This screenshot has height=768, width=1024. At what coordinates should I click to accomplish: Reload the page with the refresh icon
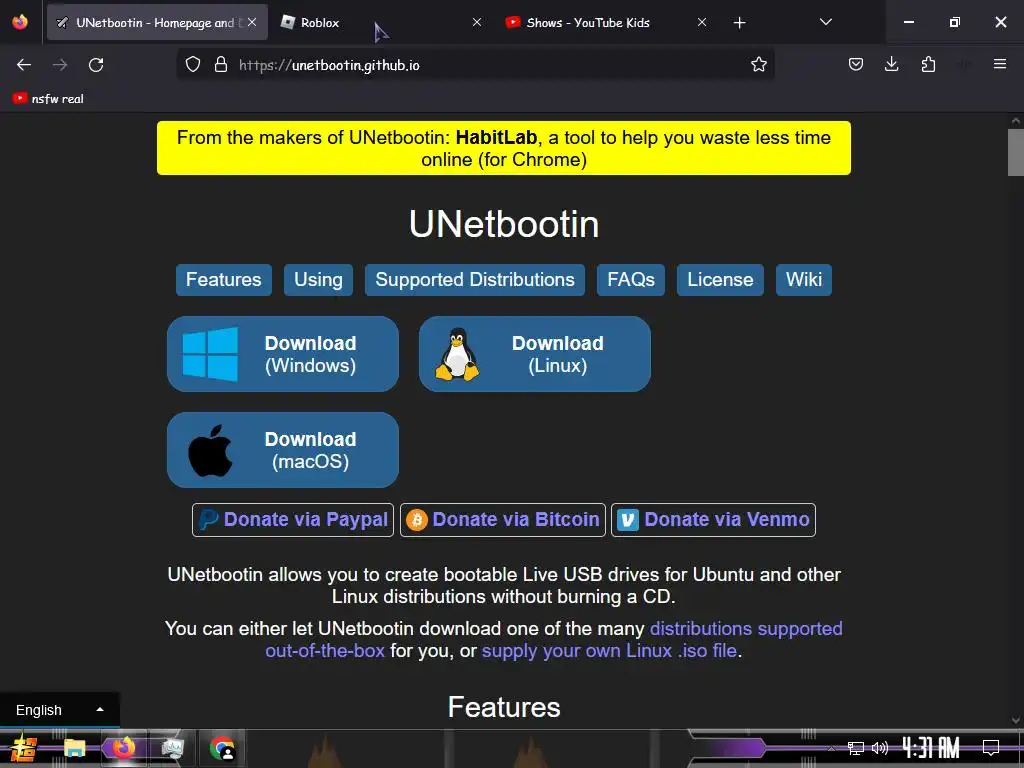[x=96, y=65]
